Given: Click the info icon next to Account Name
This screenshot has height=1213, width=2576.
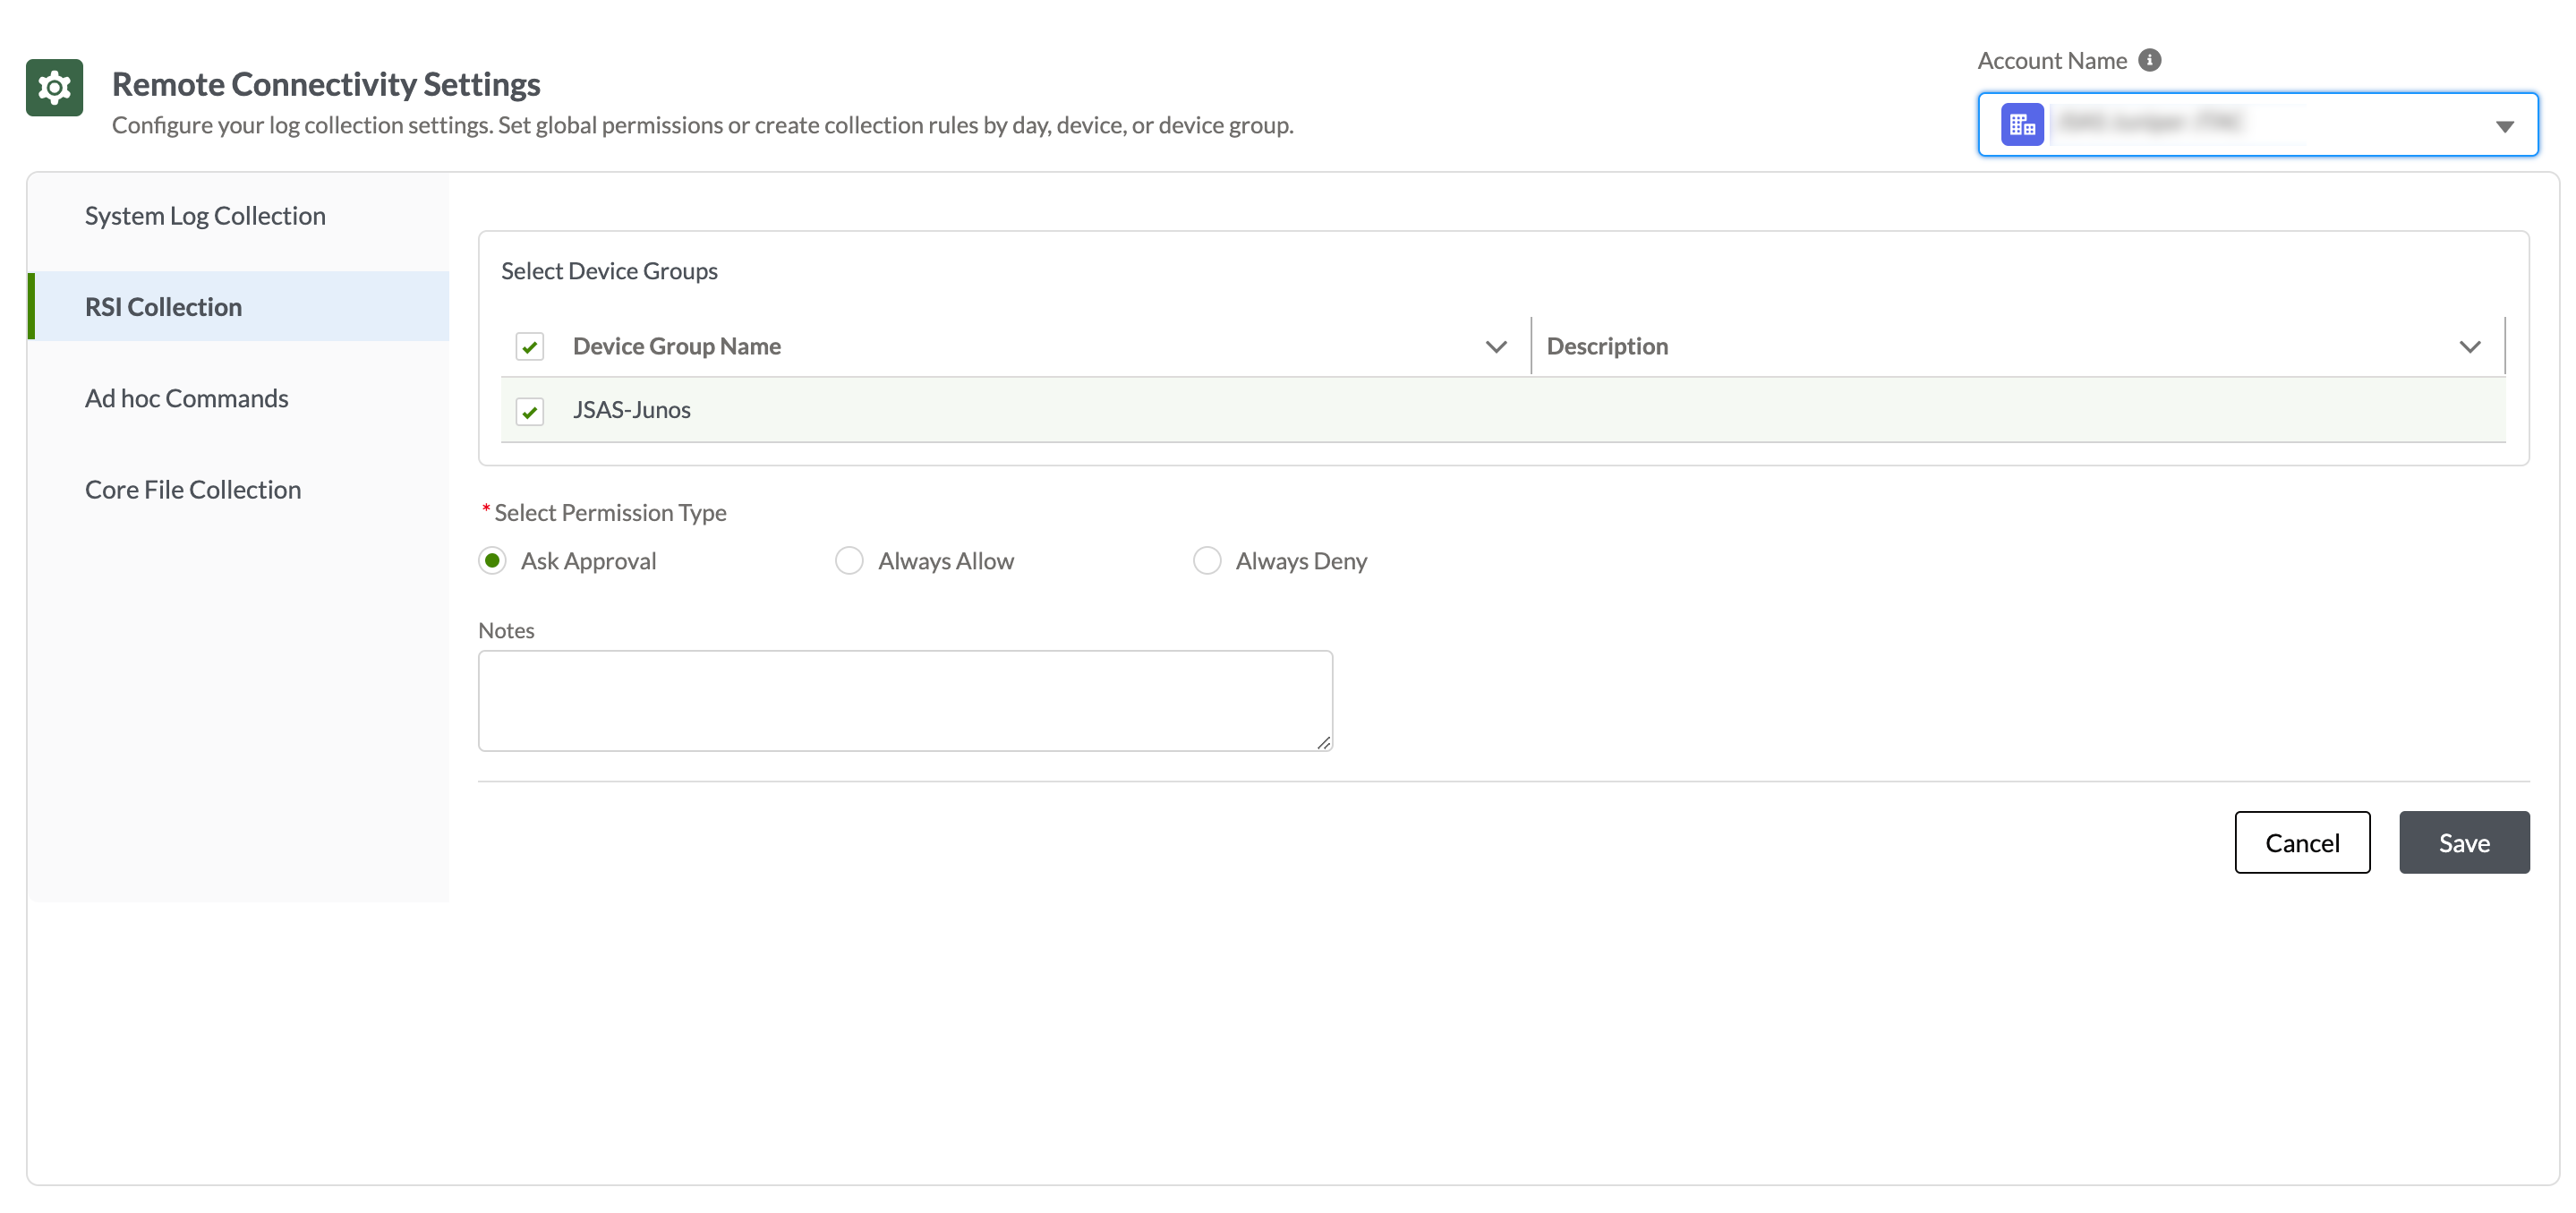Looking at the screenshot, I should coord(2150,59).
